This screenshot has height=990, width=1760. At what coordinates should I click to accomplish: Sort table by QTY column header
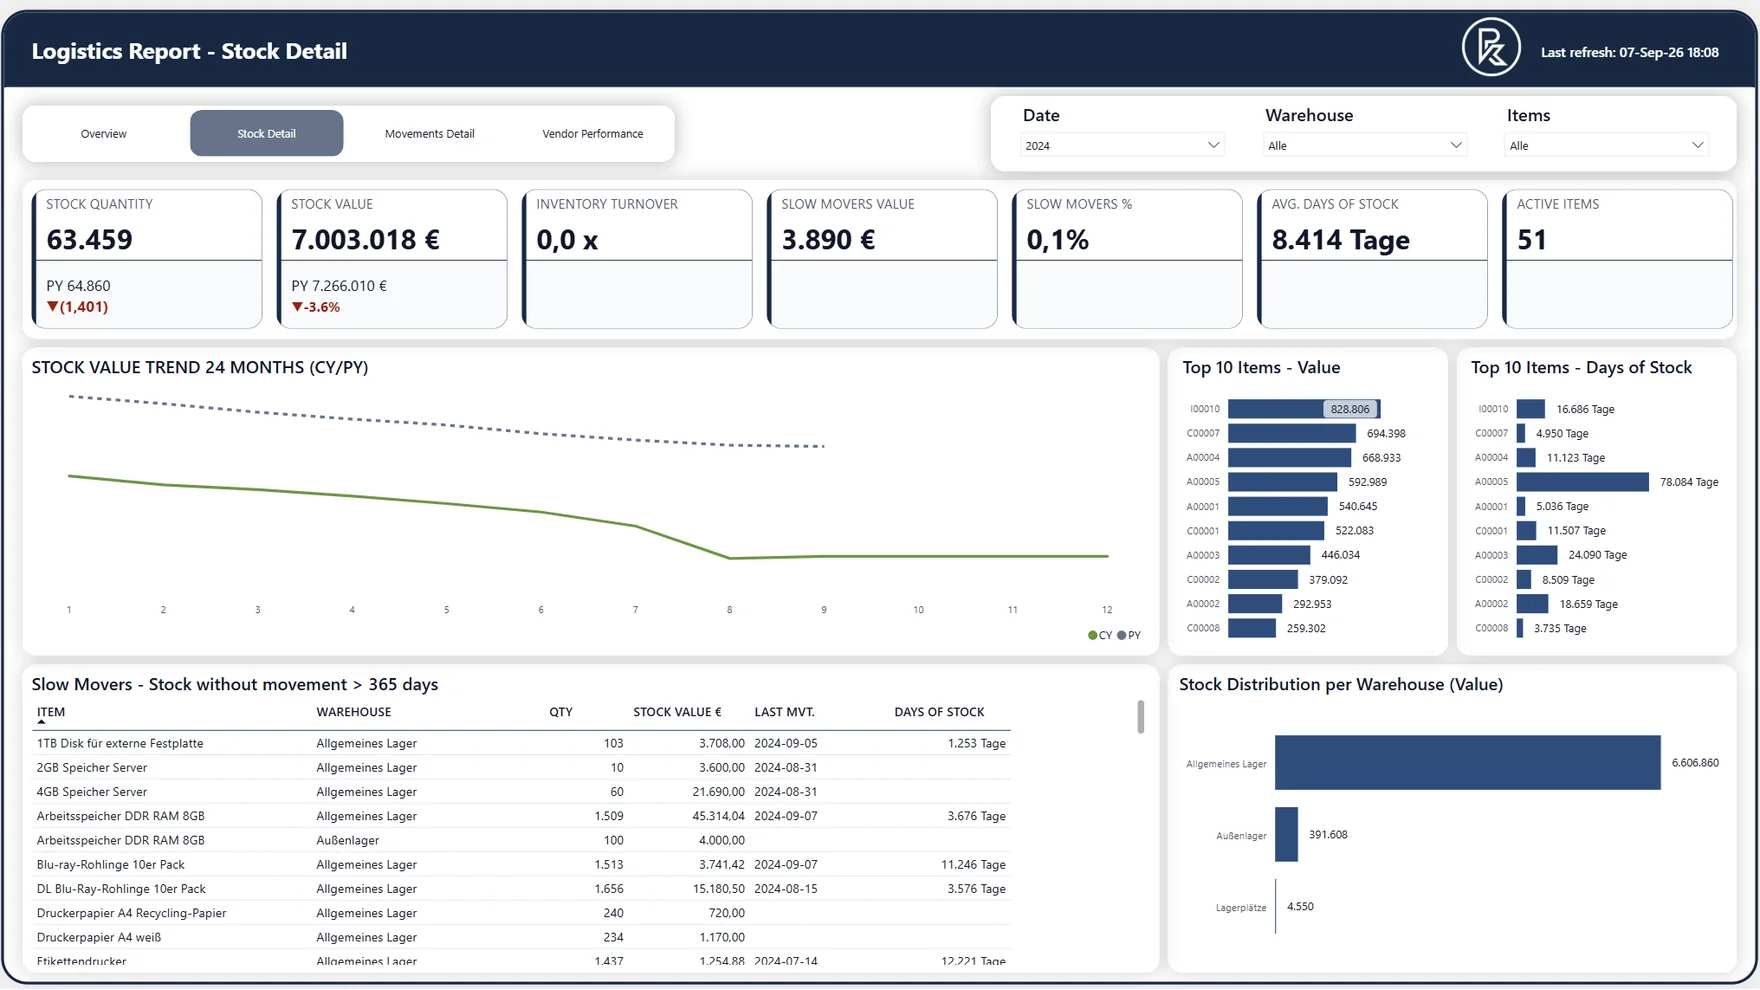(x=561, y=712)
